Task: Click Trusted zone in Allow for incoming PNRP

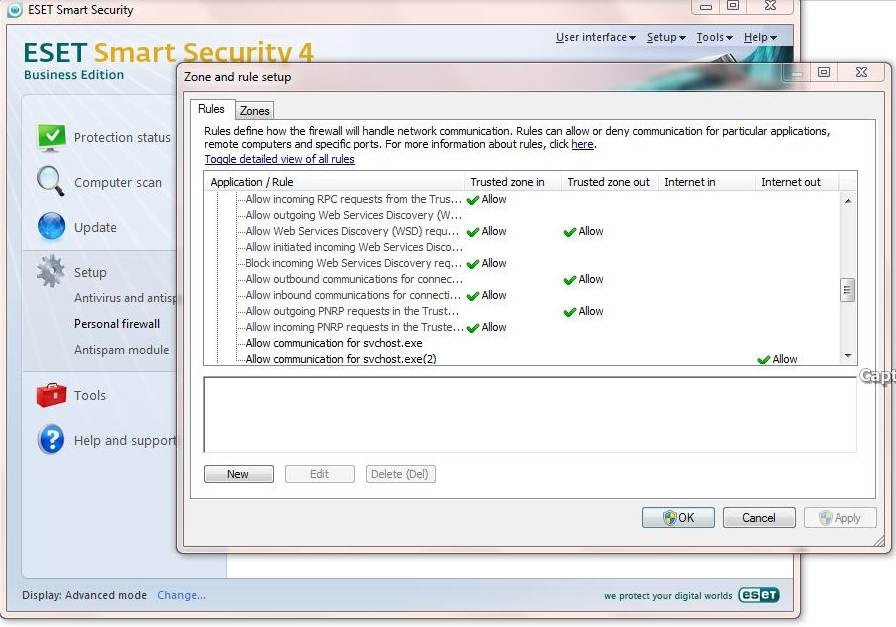Action: click(x=487, y=328)
